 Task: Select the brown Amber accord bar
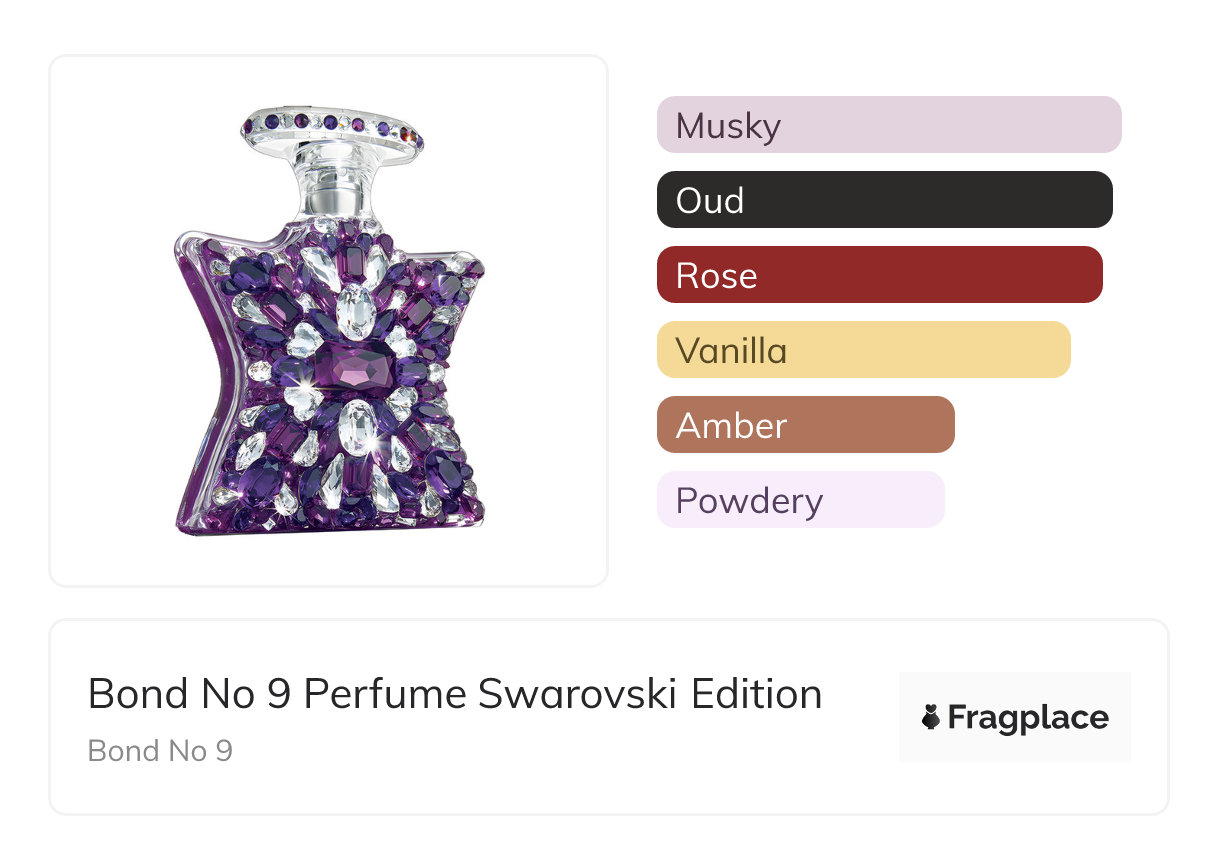[805, 425]
